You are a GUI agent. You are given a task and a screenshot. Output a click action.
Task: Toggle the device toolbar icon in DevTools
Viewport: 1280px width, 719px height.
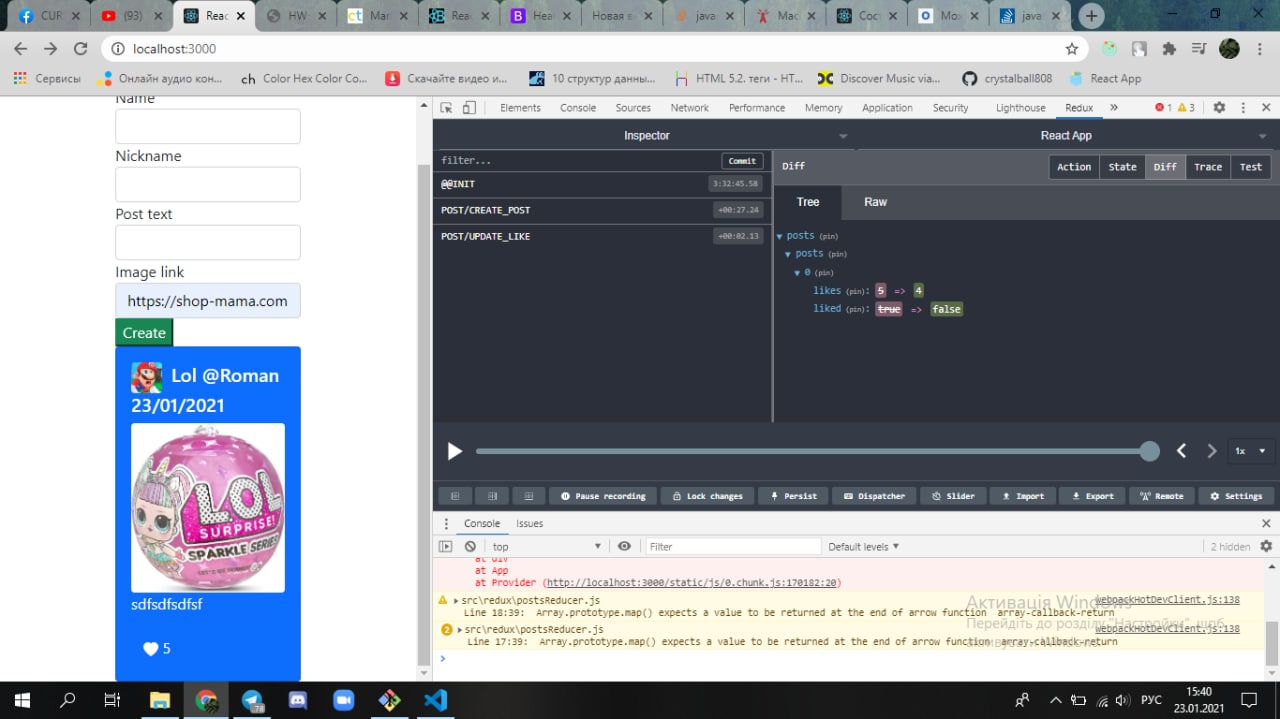(x=468, y=108)
